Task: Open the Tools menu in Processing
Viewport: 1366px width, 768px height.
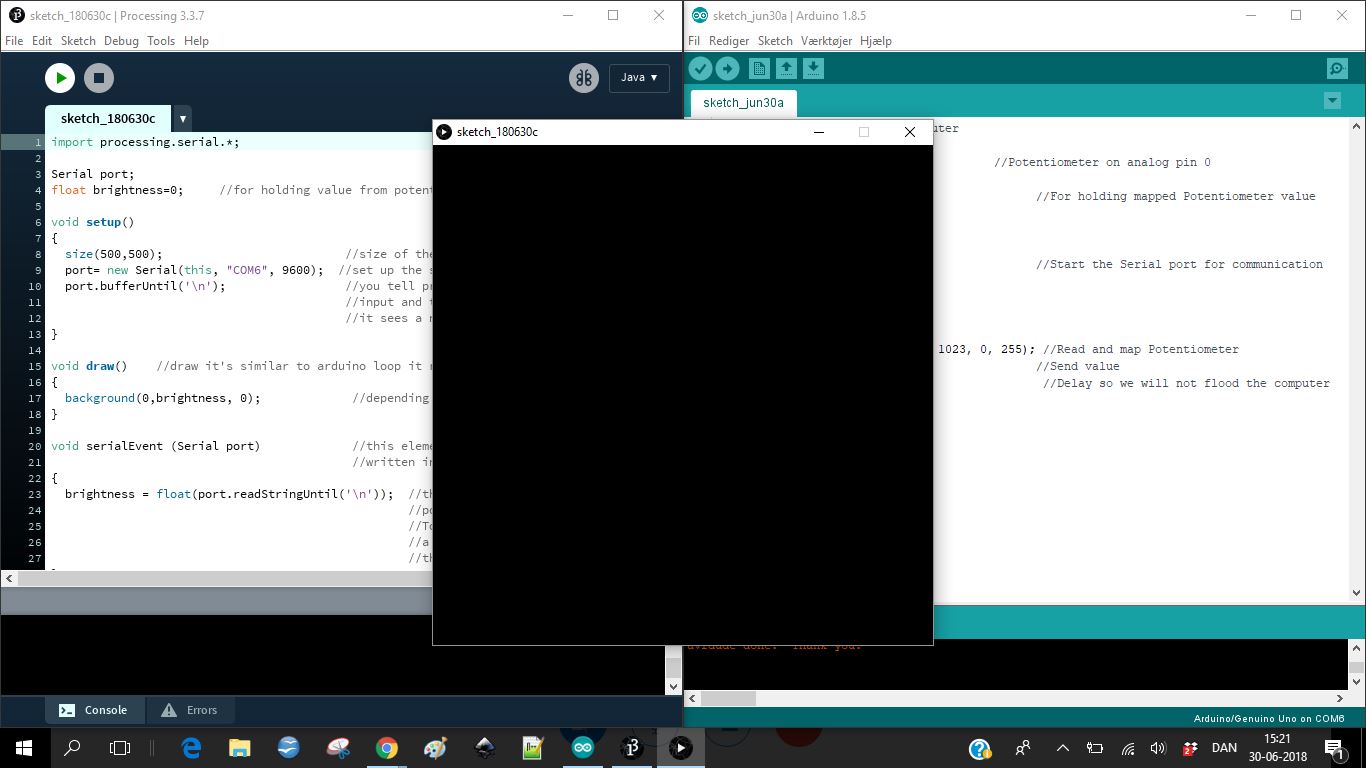Action: pyautogui.click(x=161, y=41)
